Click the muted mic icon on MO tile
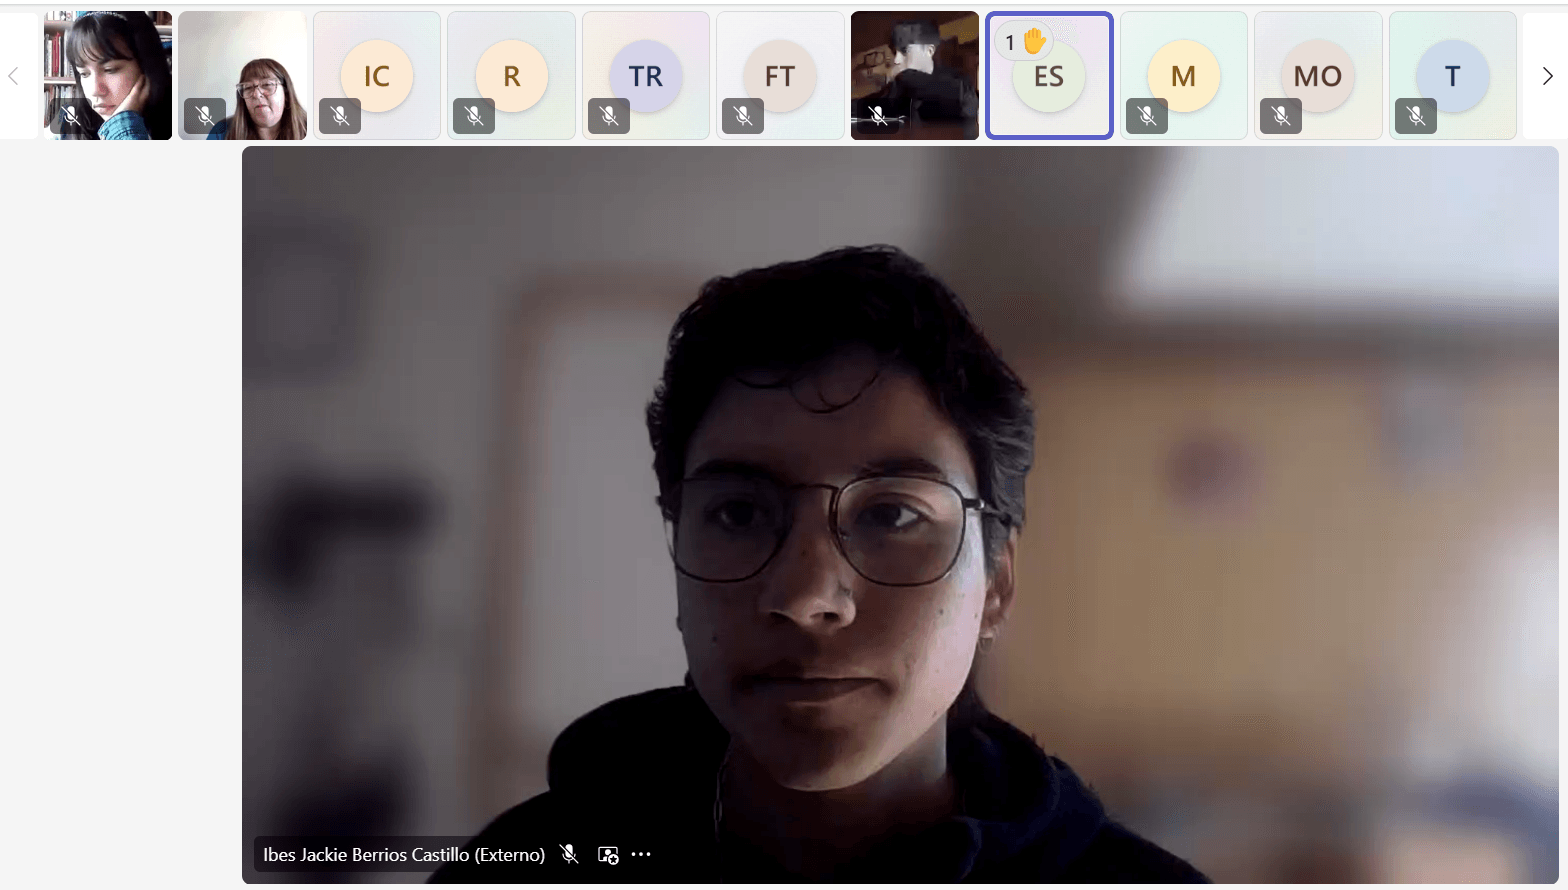This screenshot has width=1568, height=890. coord(1281,116)
